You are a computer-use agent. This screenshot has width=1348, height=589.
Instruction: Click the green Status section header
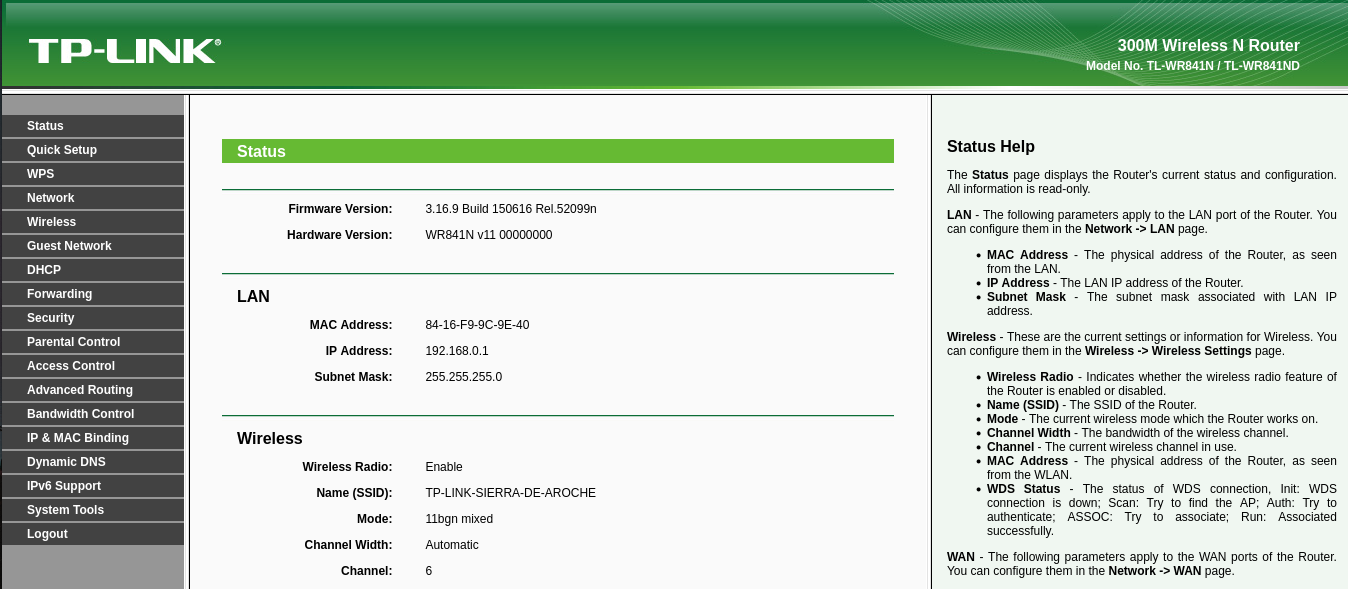pos(558,151)
